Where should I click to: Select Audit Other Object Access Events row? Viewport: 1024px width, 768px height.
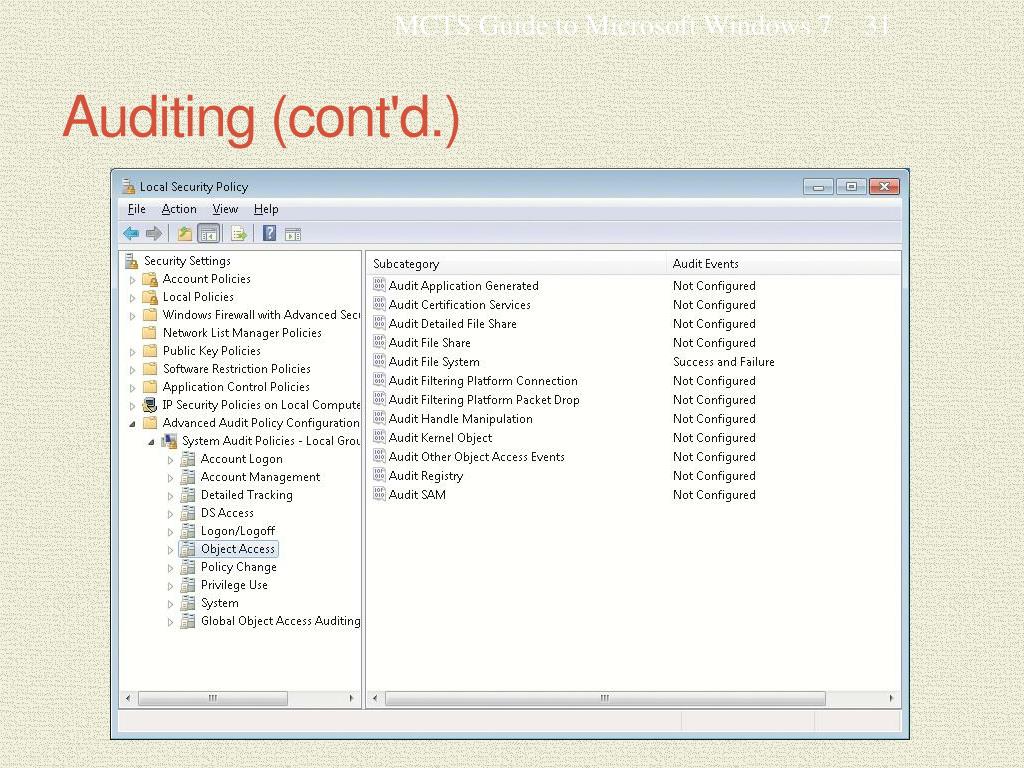pos(476,457)
